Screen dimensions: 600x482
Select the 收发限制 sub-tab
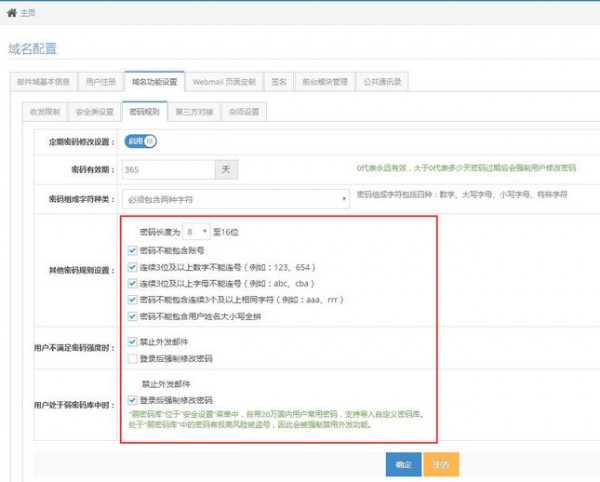(x=45, y=112)
